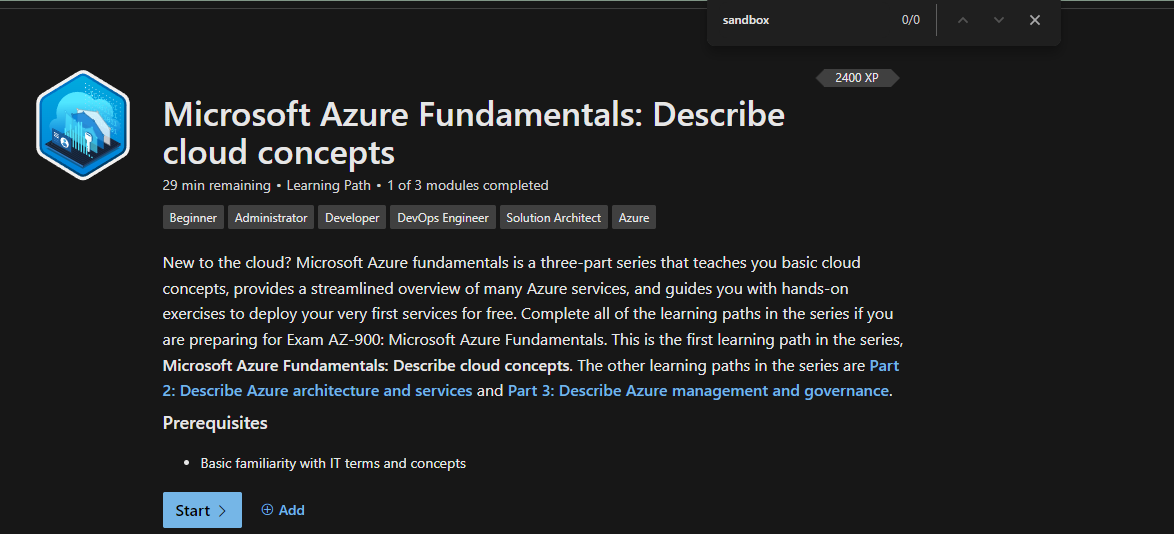Select the Beginner tag
This screenshot has width=1174, height=534.
pyautogui.click(x=193, y=218)
